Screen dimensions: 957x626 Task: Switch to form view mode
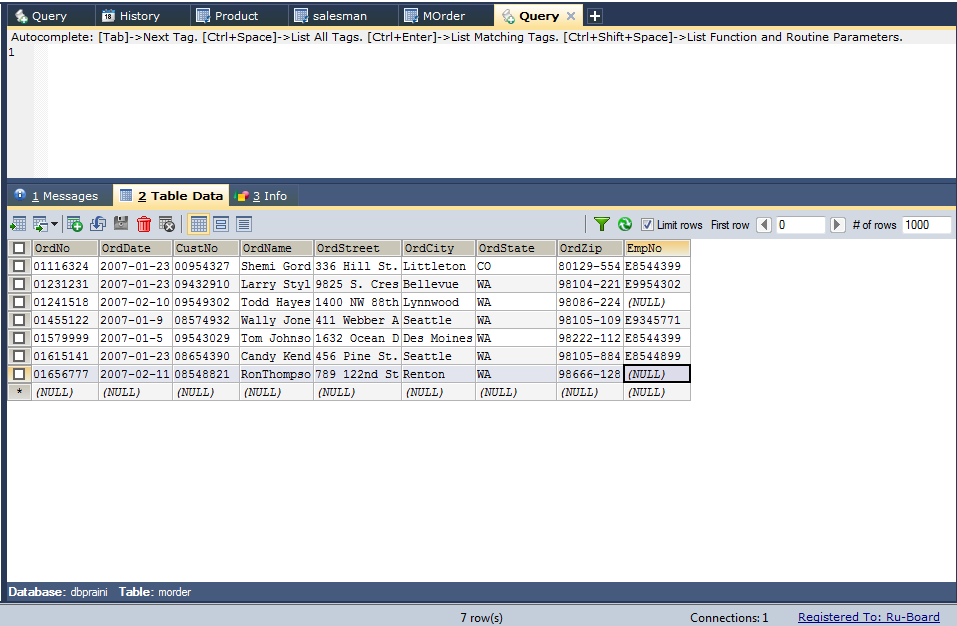point(221,224)
